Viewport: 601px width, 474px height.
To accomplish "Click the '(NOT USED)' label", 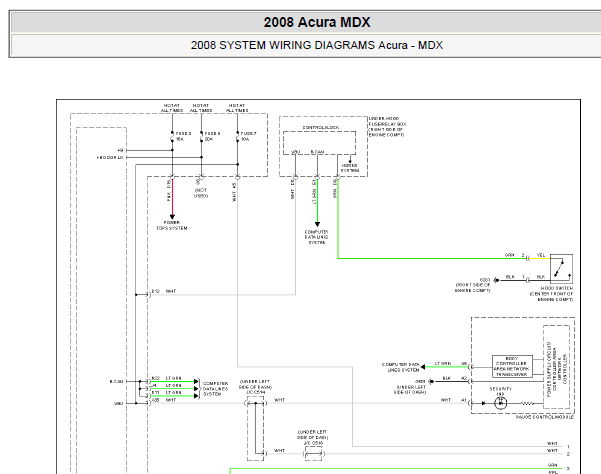I will click(201, 193).
